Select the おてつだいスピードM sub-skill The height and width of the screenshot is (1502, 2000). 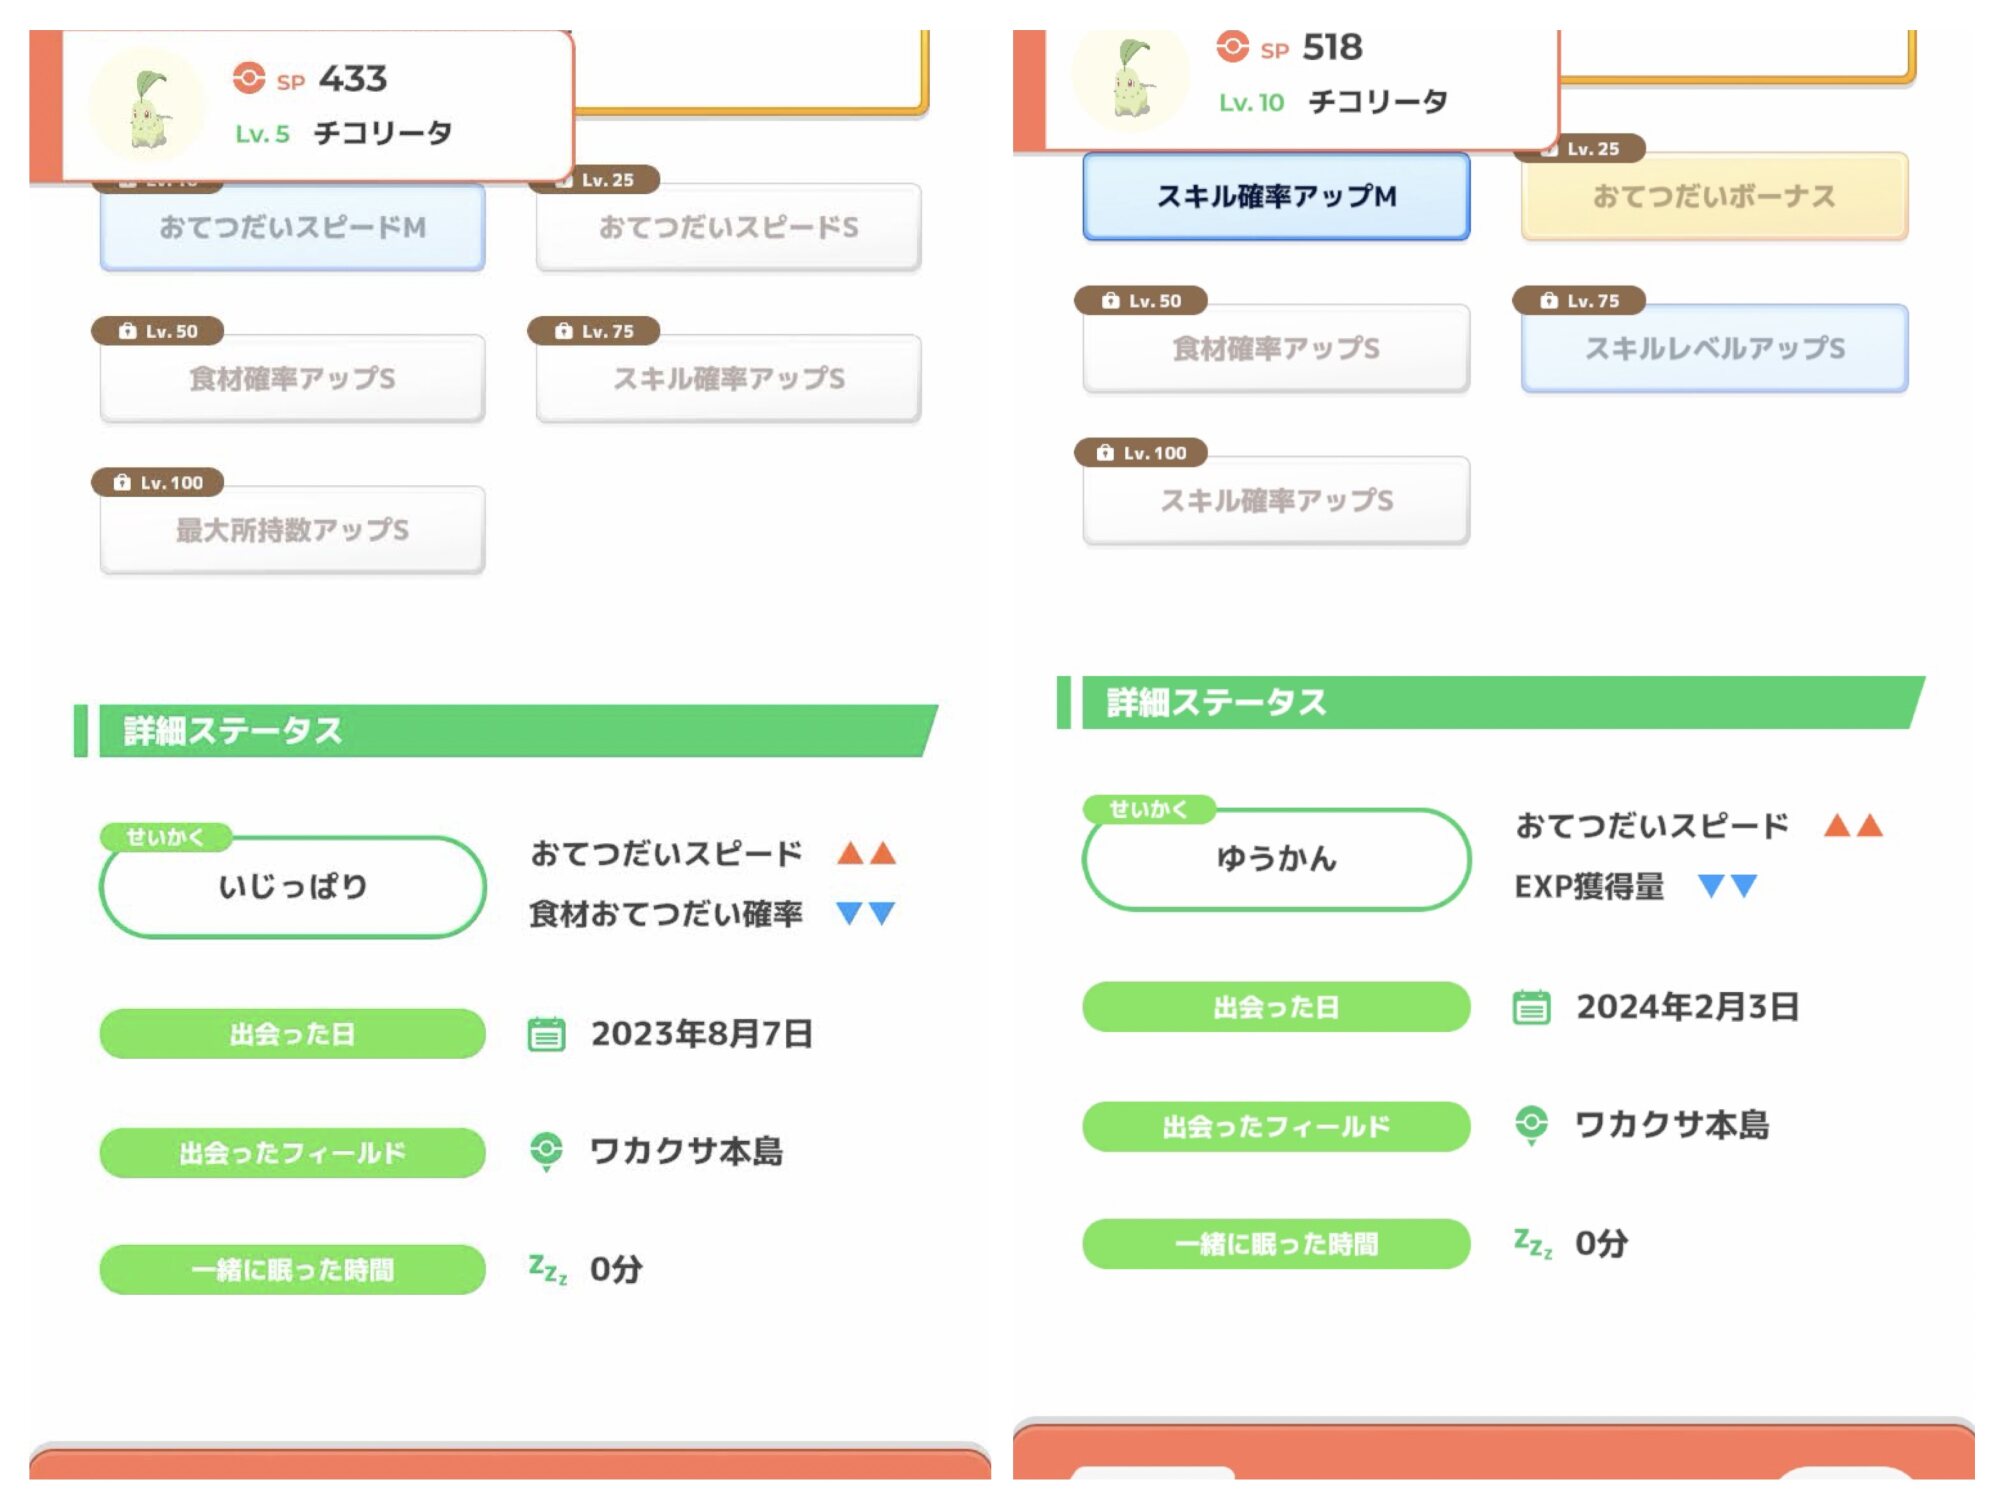[x=292, y=228]
